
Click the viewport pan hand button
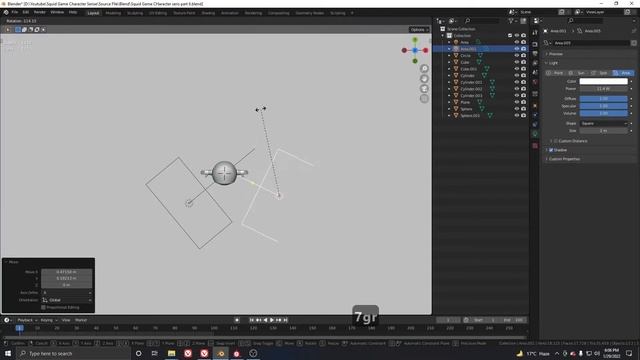click(x=424, y=79)
